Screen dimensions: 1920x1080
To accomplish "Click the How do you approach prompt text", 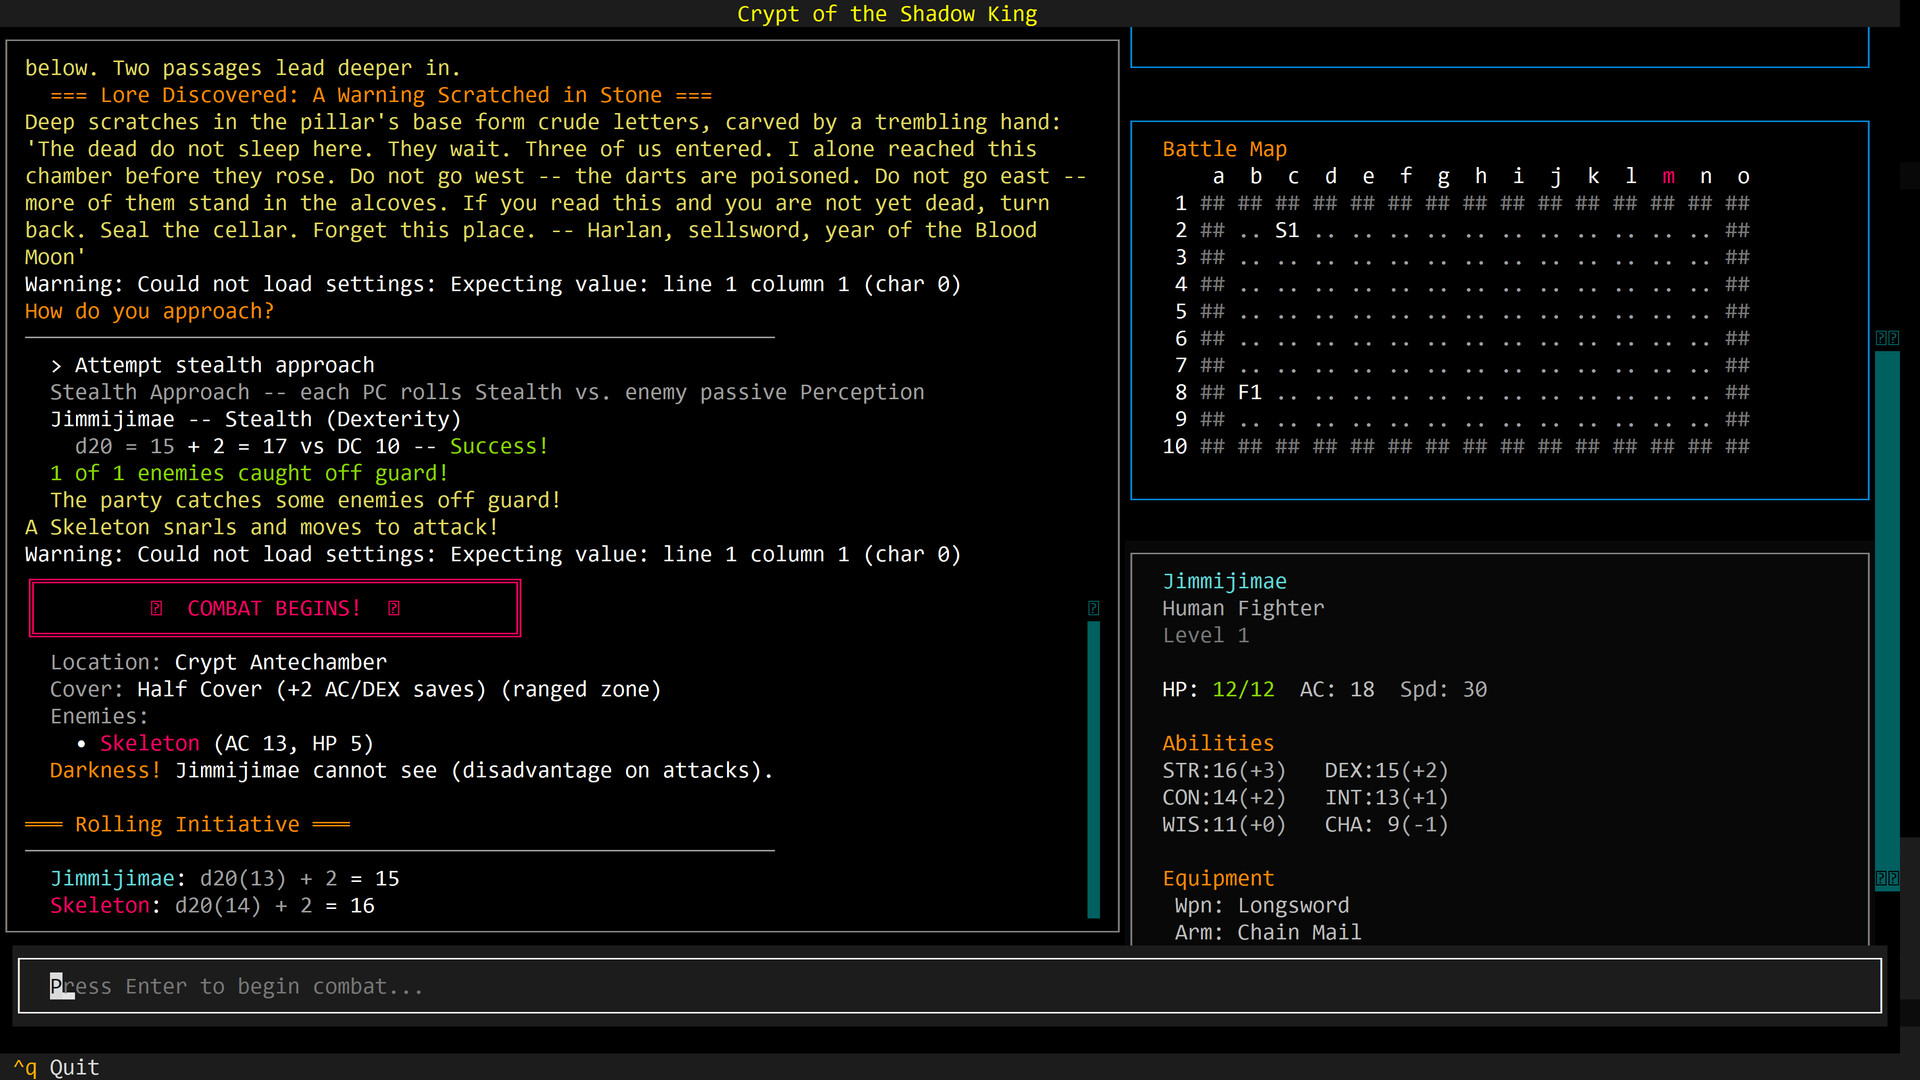I will [149, 311].
